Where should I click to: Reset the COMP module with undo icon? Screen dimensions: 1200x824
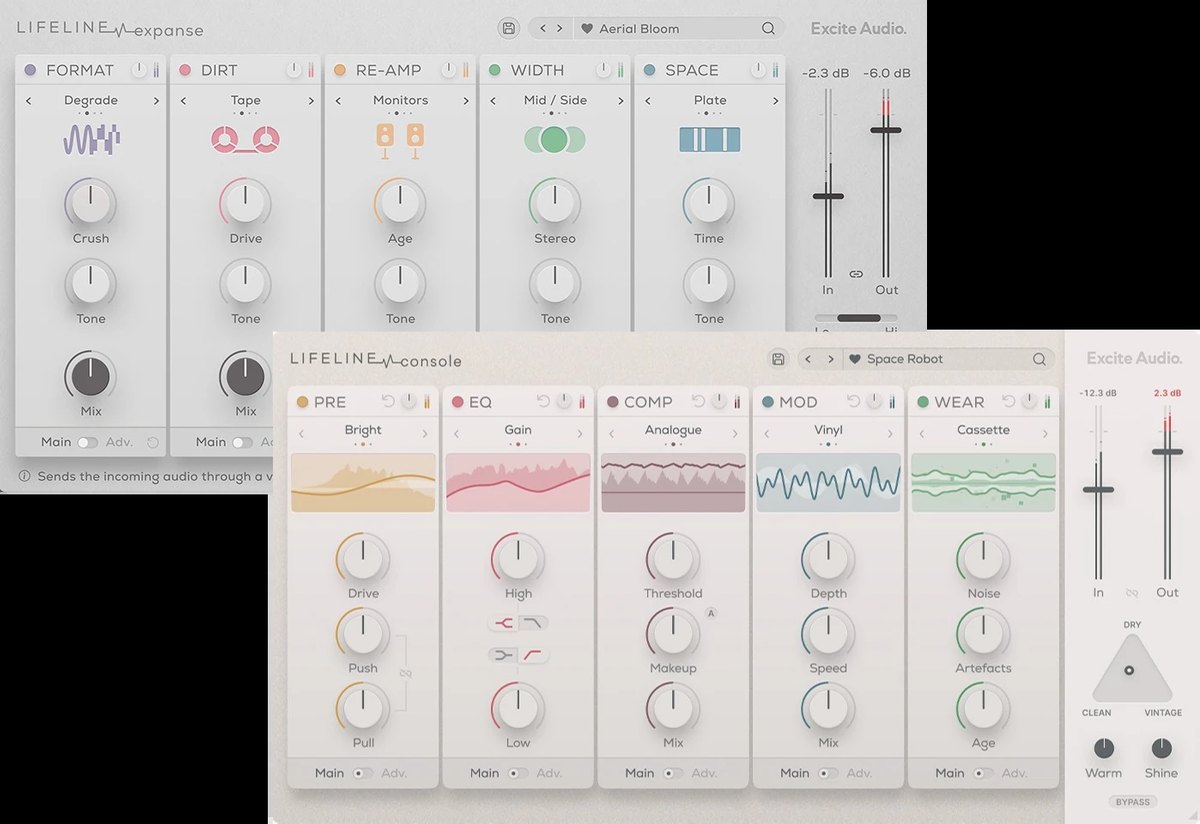698,402
